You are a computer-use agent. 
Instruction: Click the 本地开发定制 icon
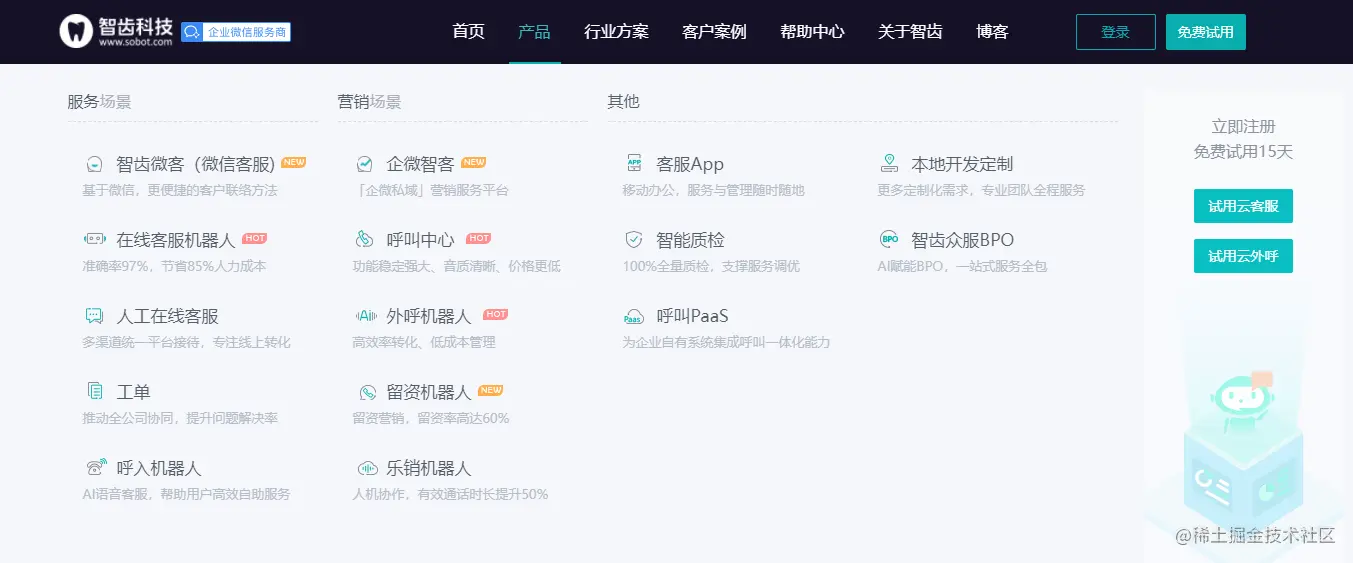click(889, 163)
